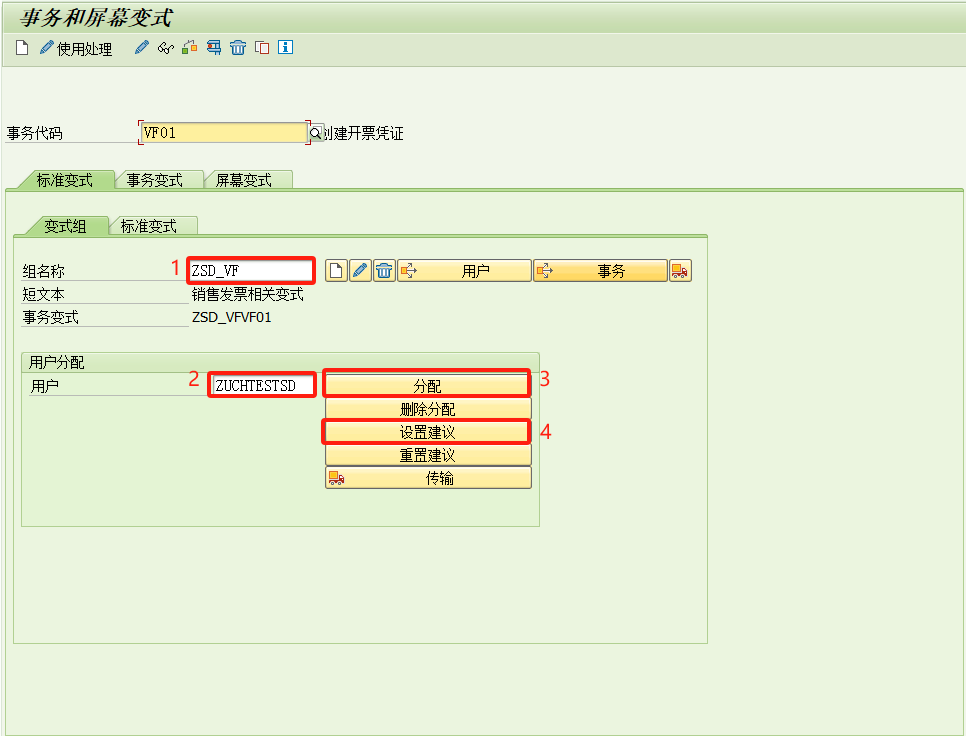Image resolution: width=966 pixels, height=736 pixels.
Task: Switch to the 事务变式 tab
Action: (155, 180)
